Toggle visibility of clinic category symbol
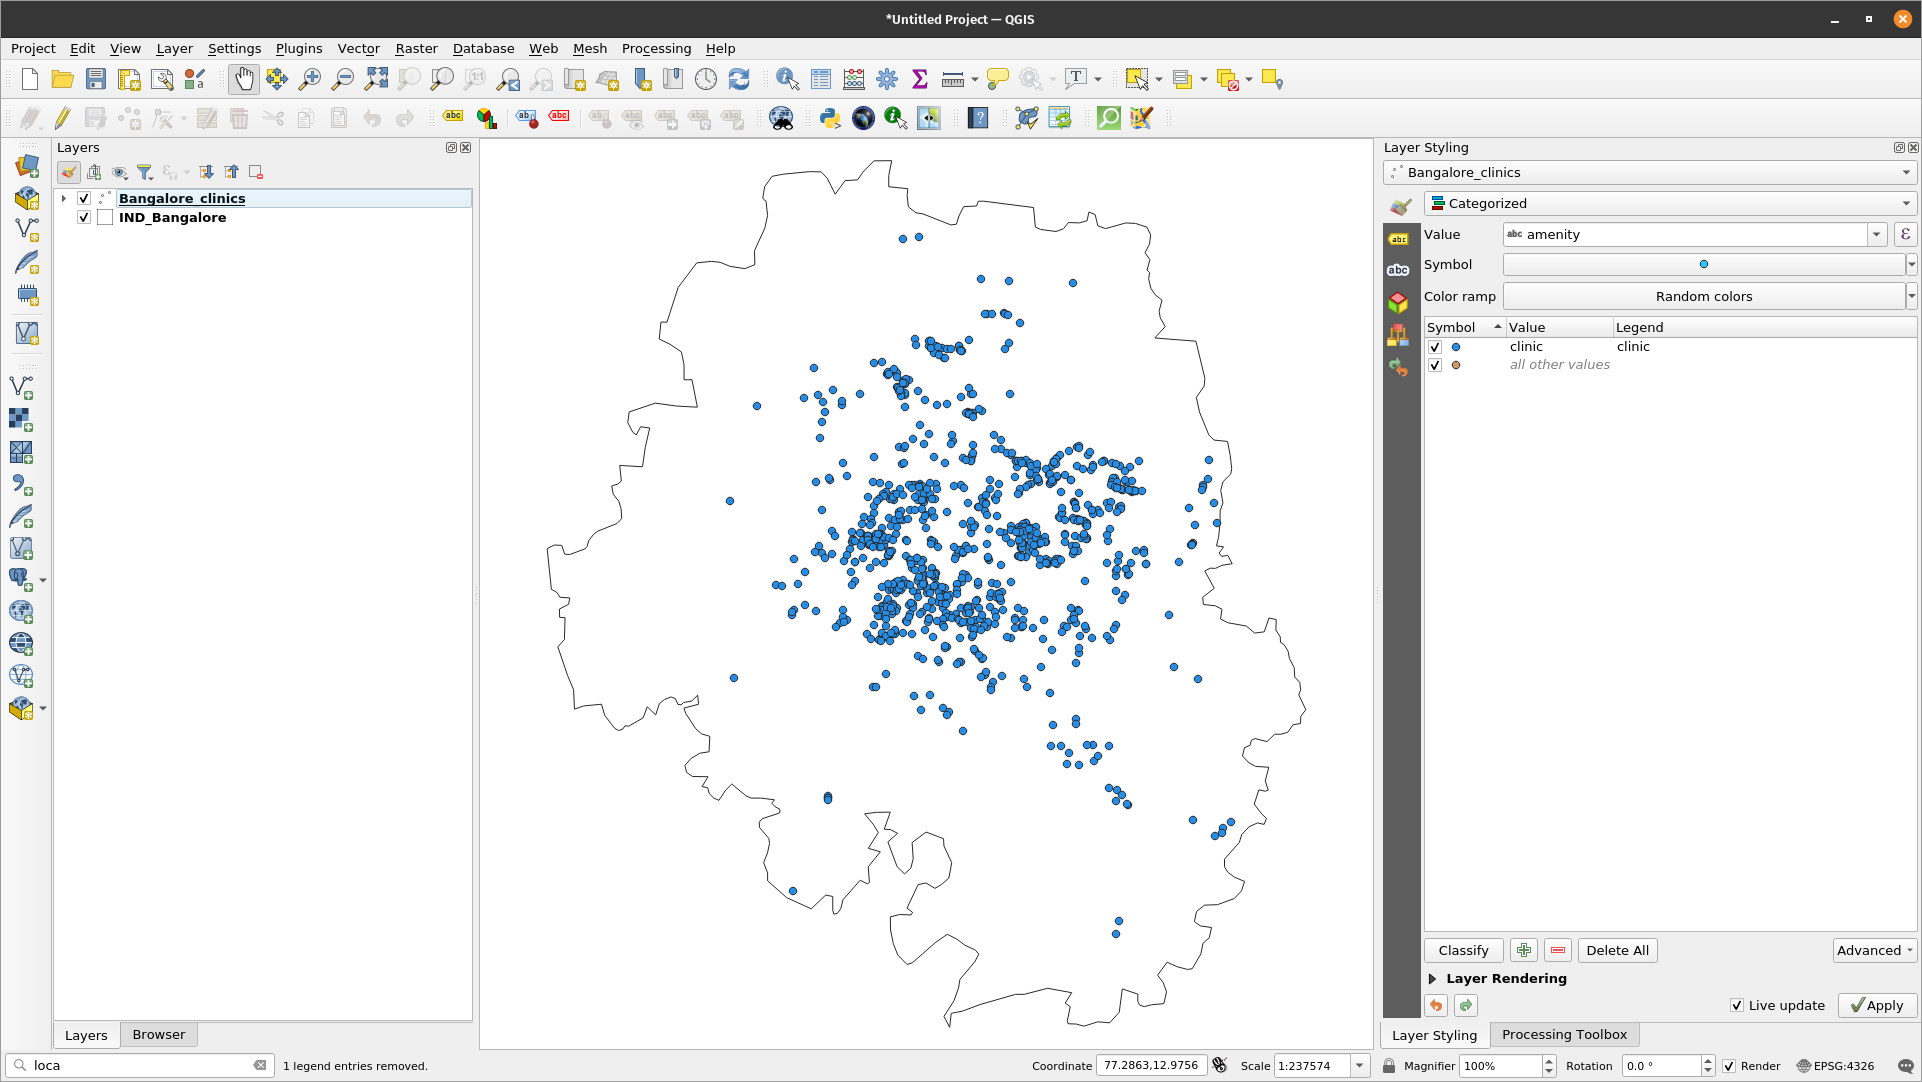 point(1434,346)
